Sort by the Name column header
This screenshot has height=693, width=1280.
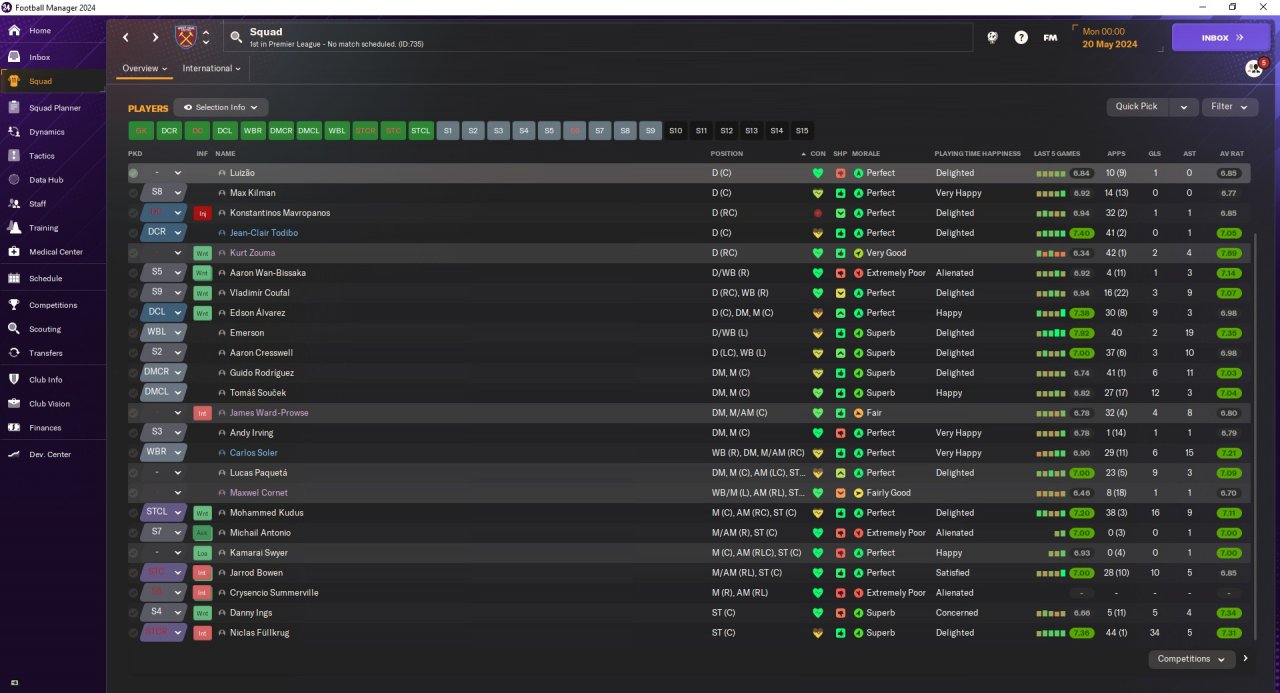point(225,154)
